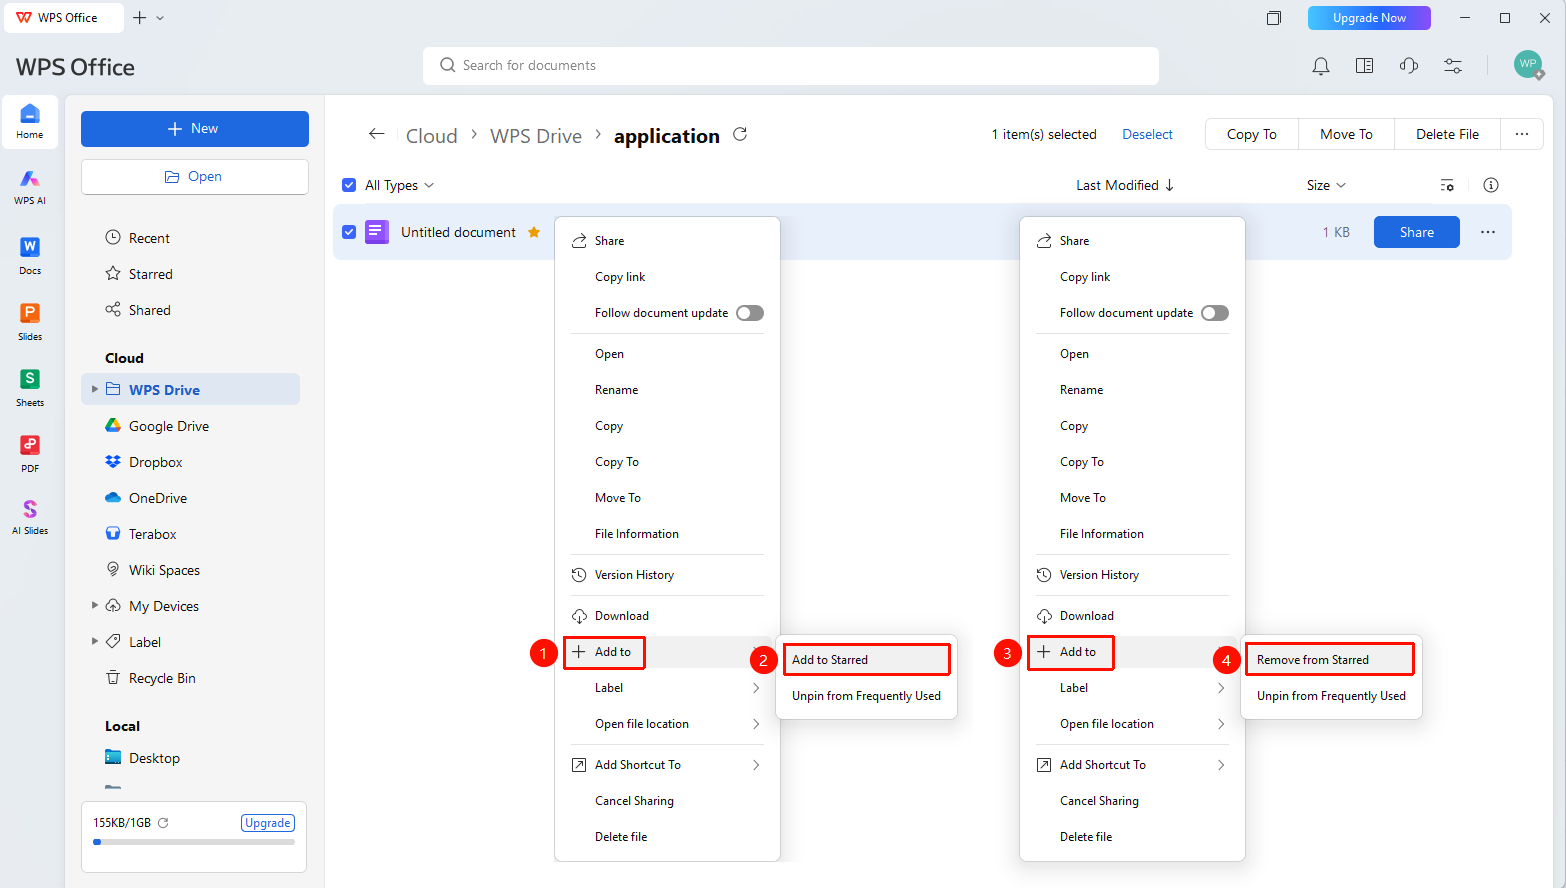The height and width of the screenshot is (888, 1566).
Task: Click the Delete File toolbar button
Action: click(x=1447, y=134)
